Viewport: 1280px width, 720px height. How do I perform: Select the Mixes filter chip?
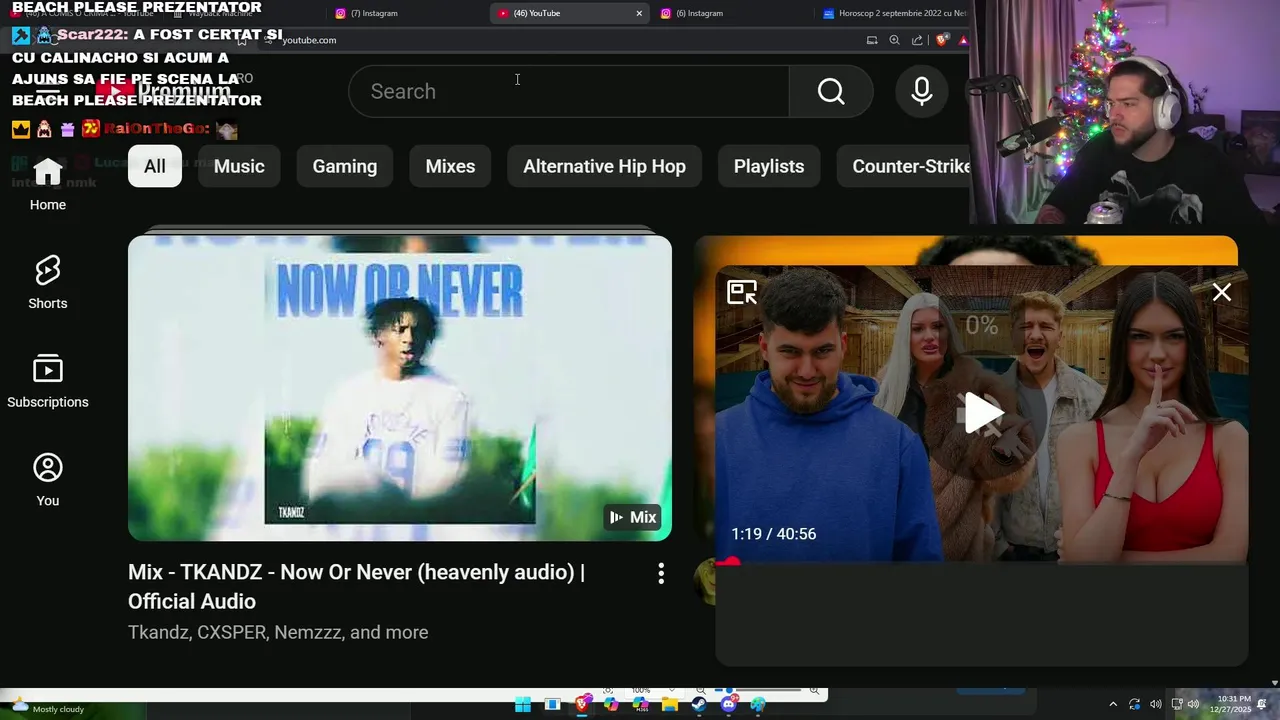[450, 166]
